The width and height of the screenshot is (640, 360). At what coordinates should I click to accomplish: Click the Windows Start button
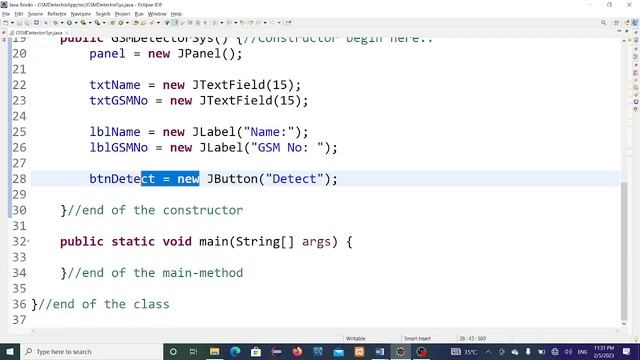click(x=10, y=351)
